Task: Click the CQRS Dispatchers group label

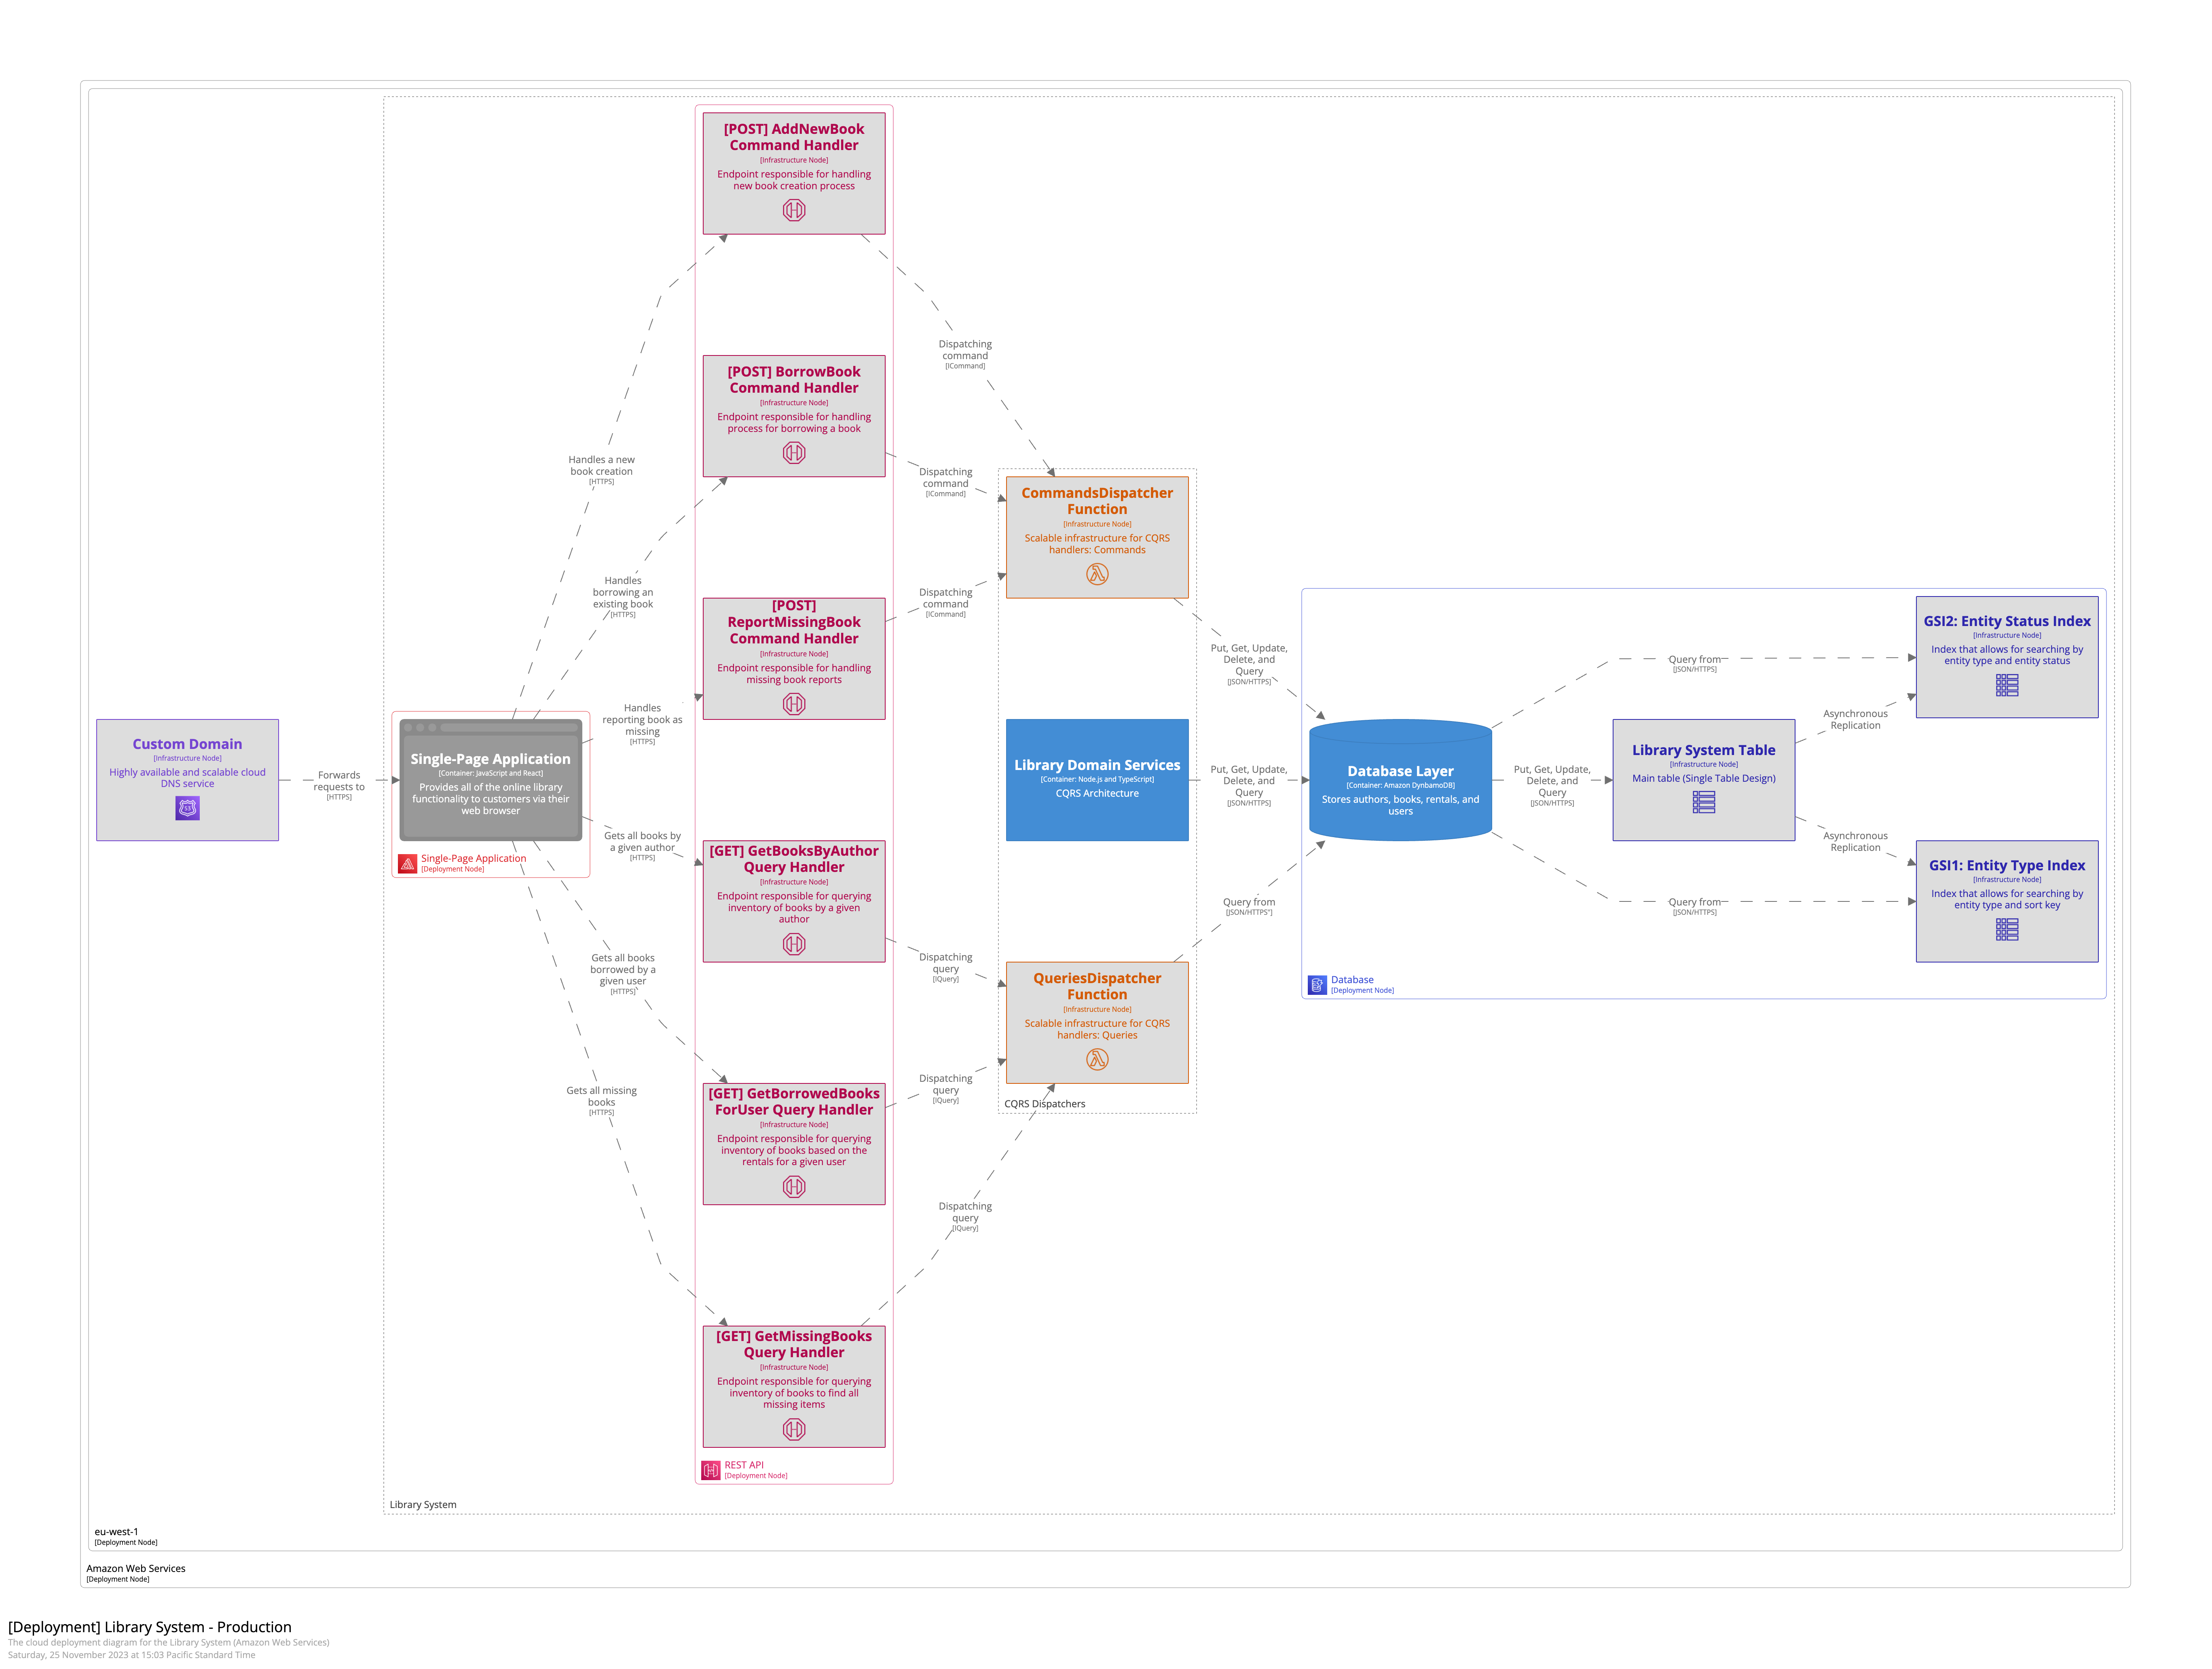Action: point(1044,1104)
